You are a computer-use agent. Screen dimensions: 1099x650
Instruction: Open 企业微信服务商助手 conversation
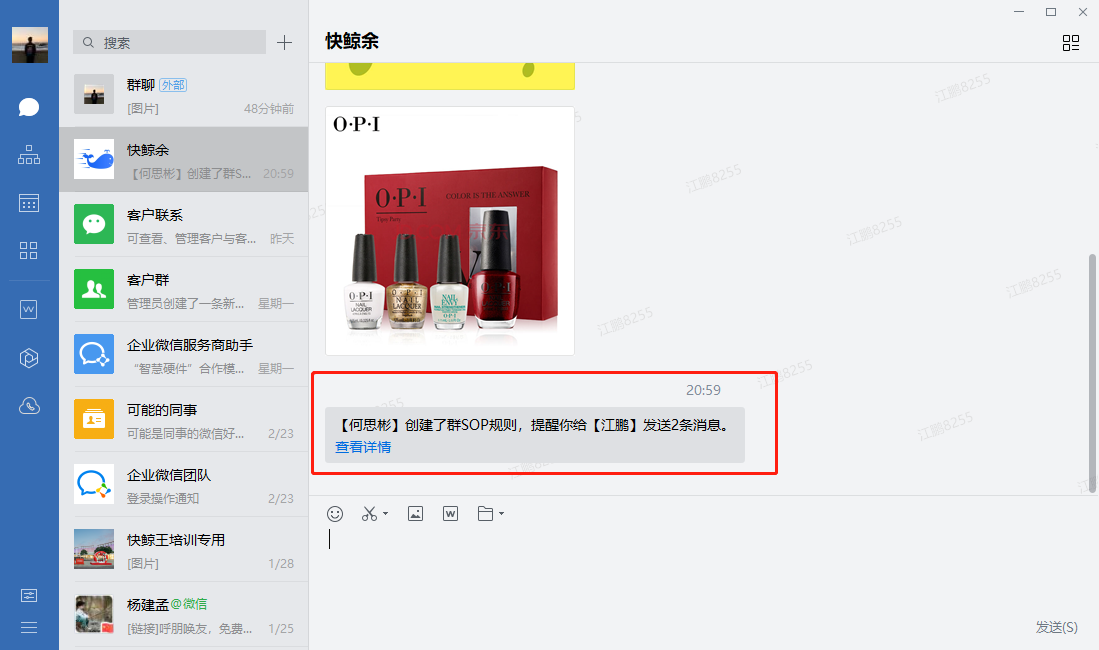(184, 354)
